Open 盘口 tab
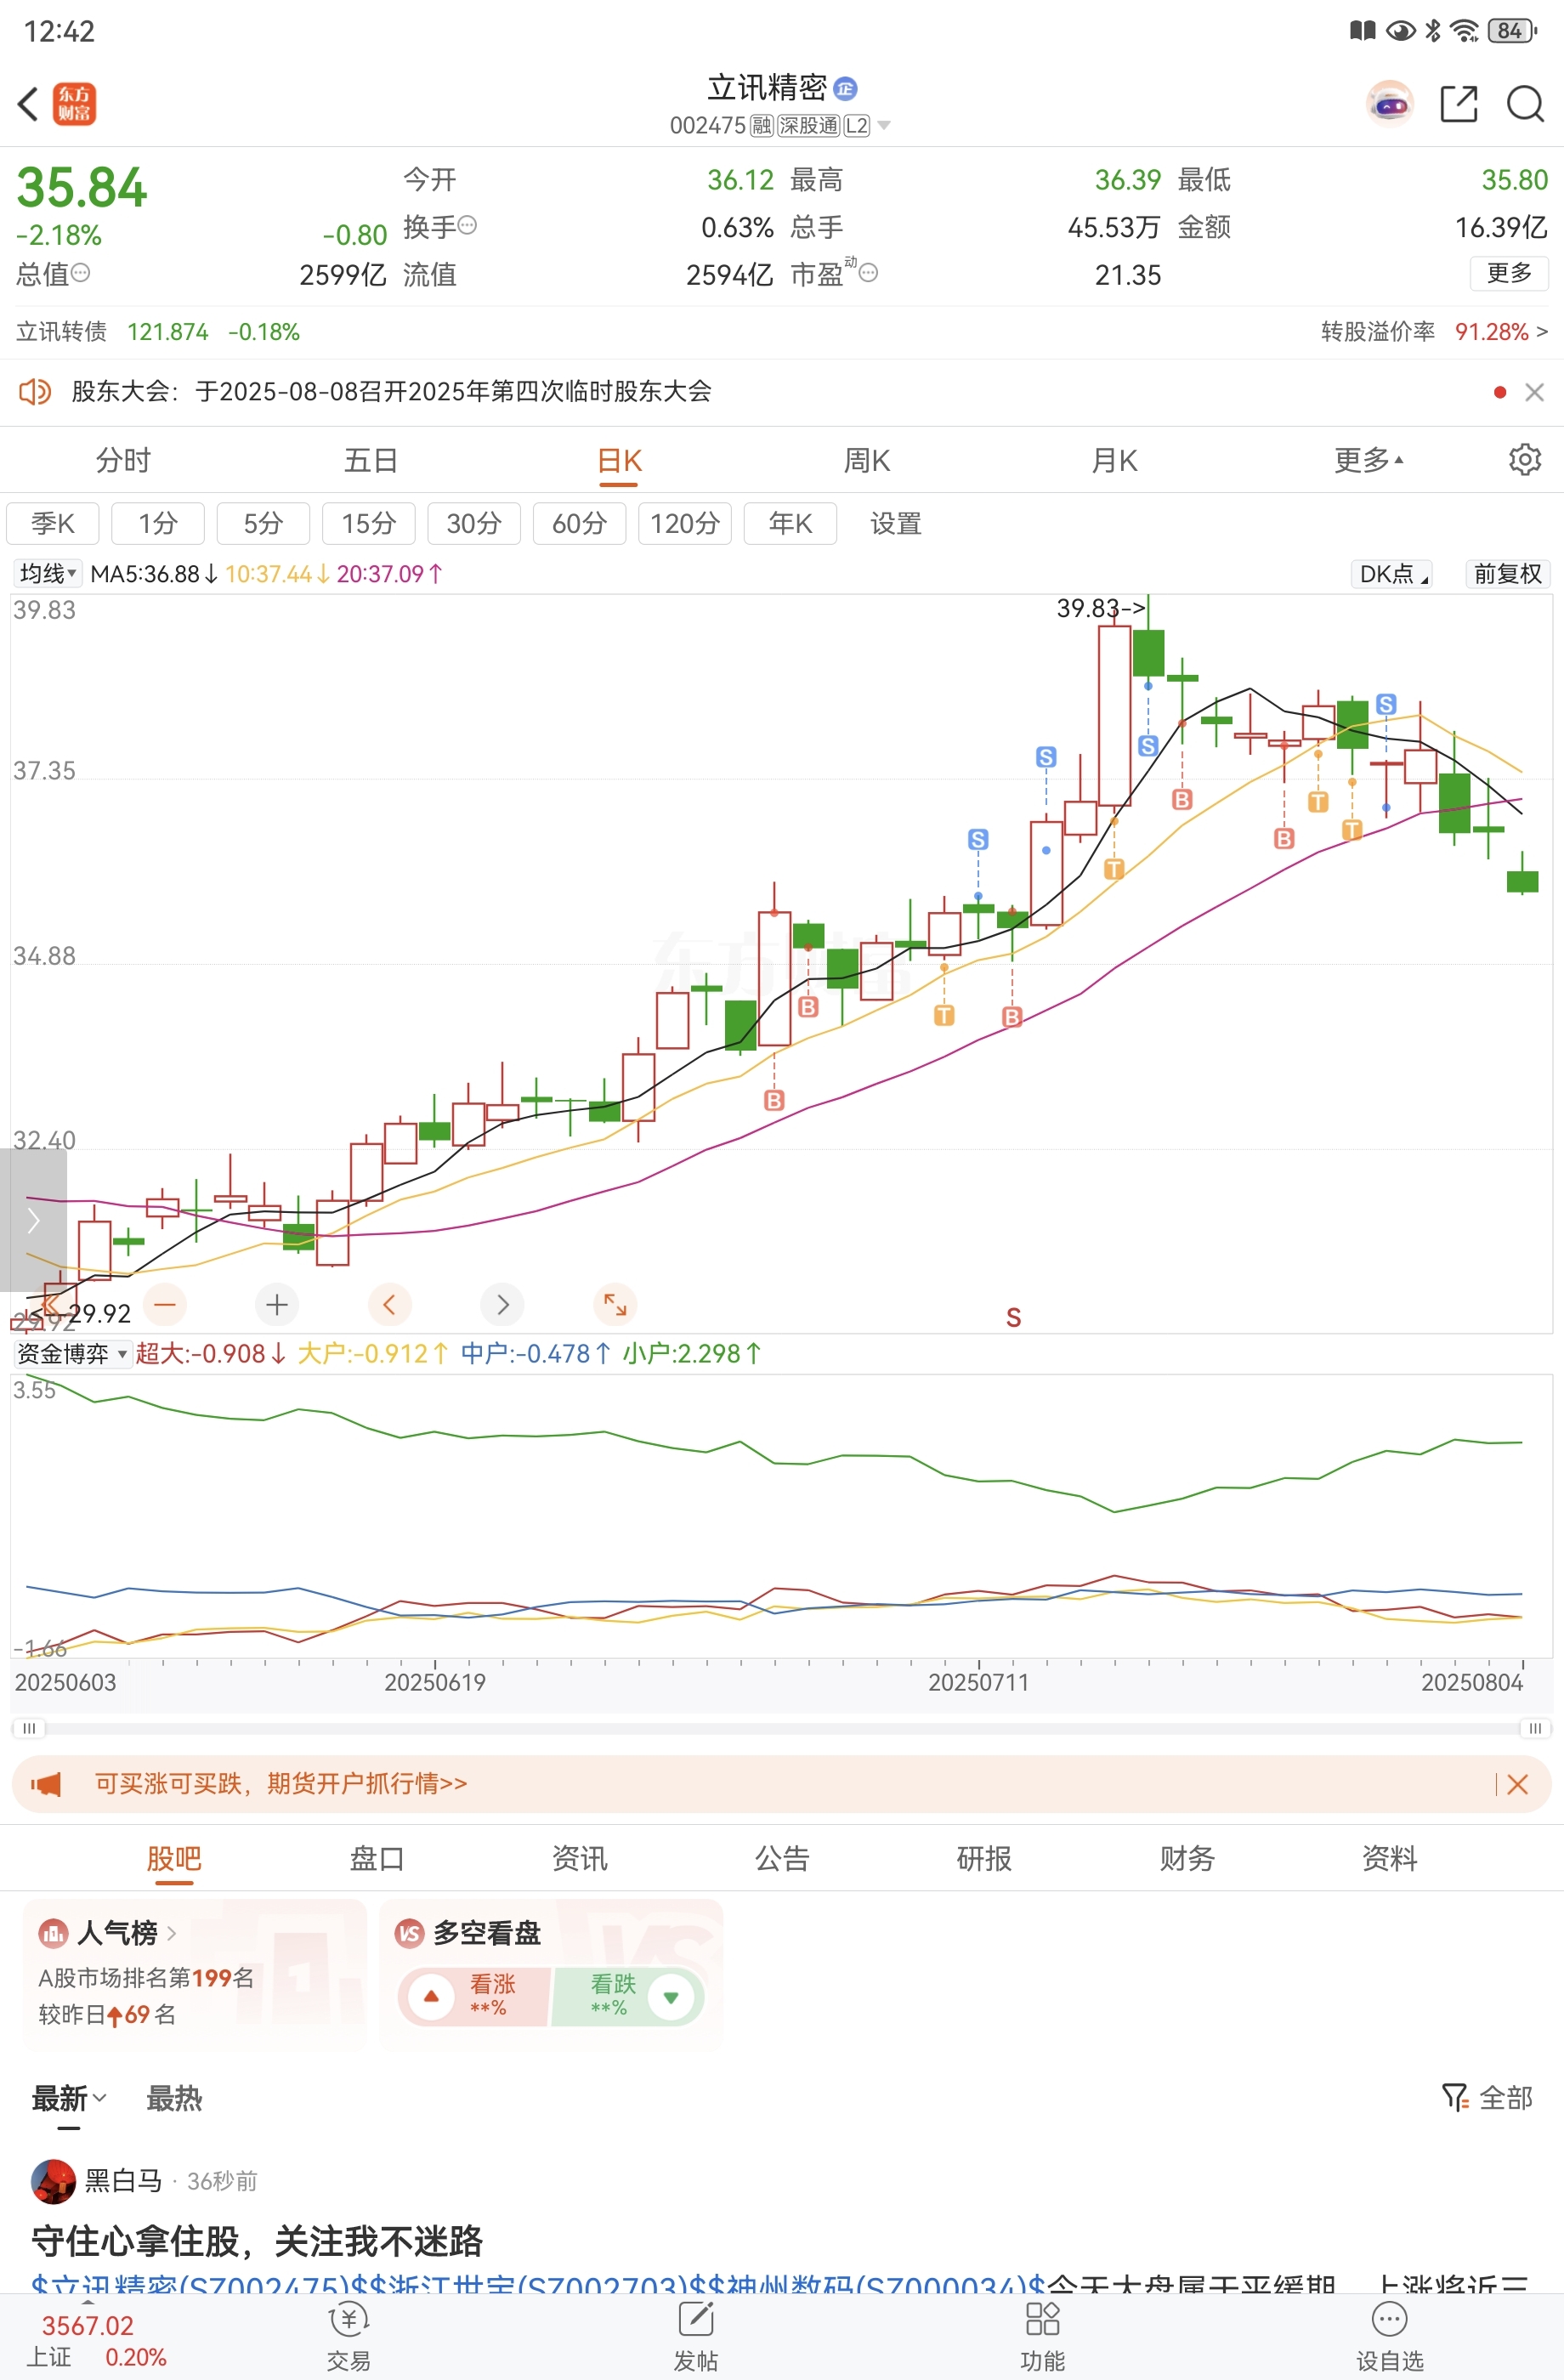The image size is (1564, 2380). pyautogui.click(x=377, y=1858)
